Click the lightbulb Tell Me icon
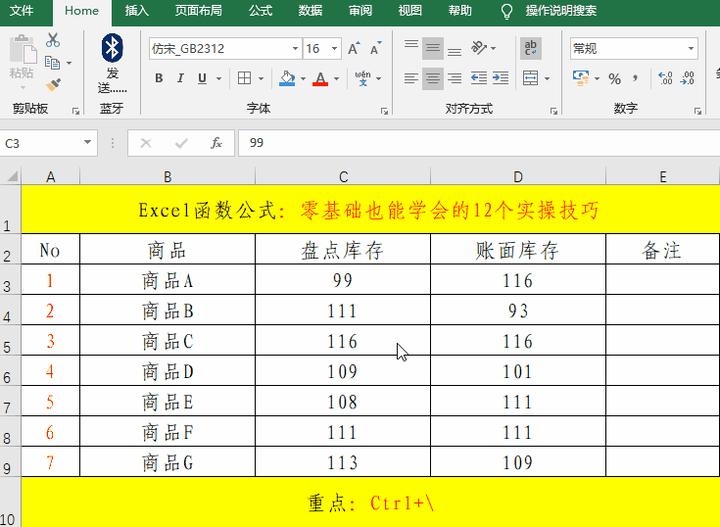This screenshot has width=720, height=527. (x=506, y=11)
